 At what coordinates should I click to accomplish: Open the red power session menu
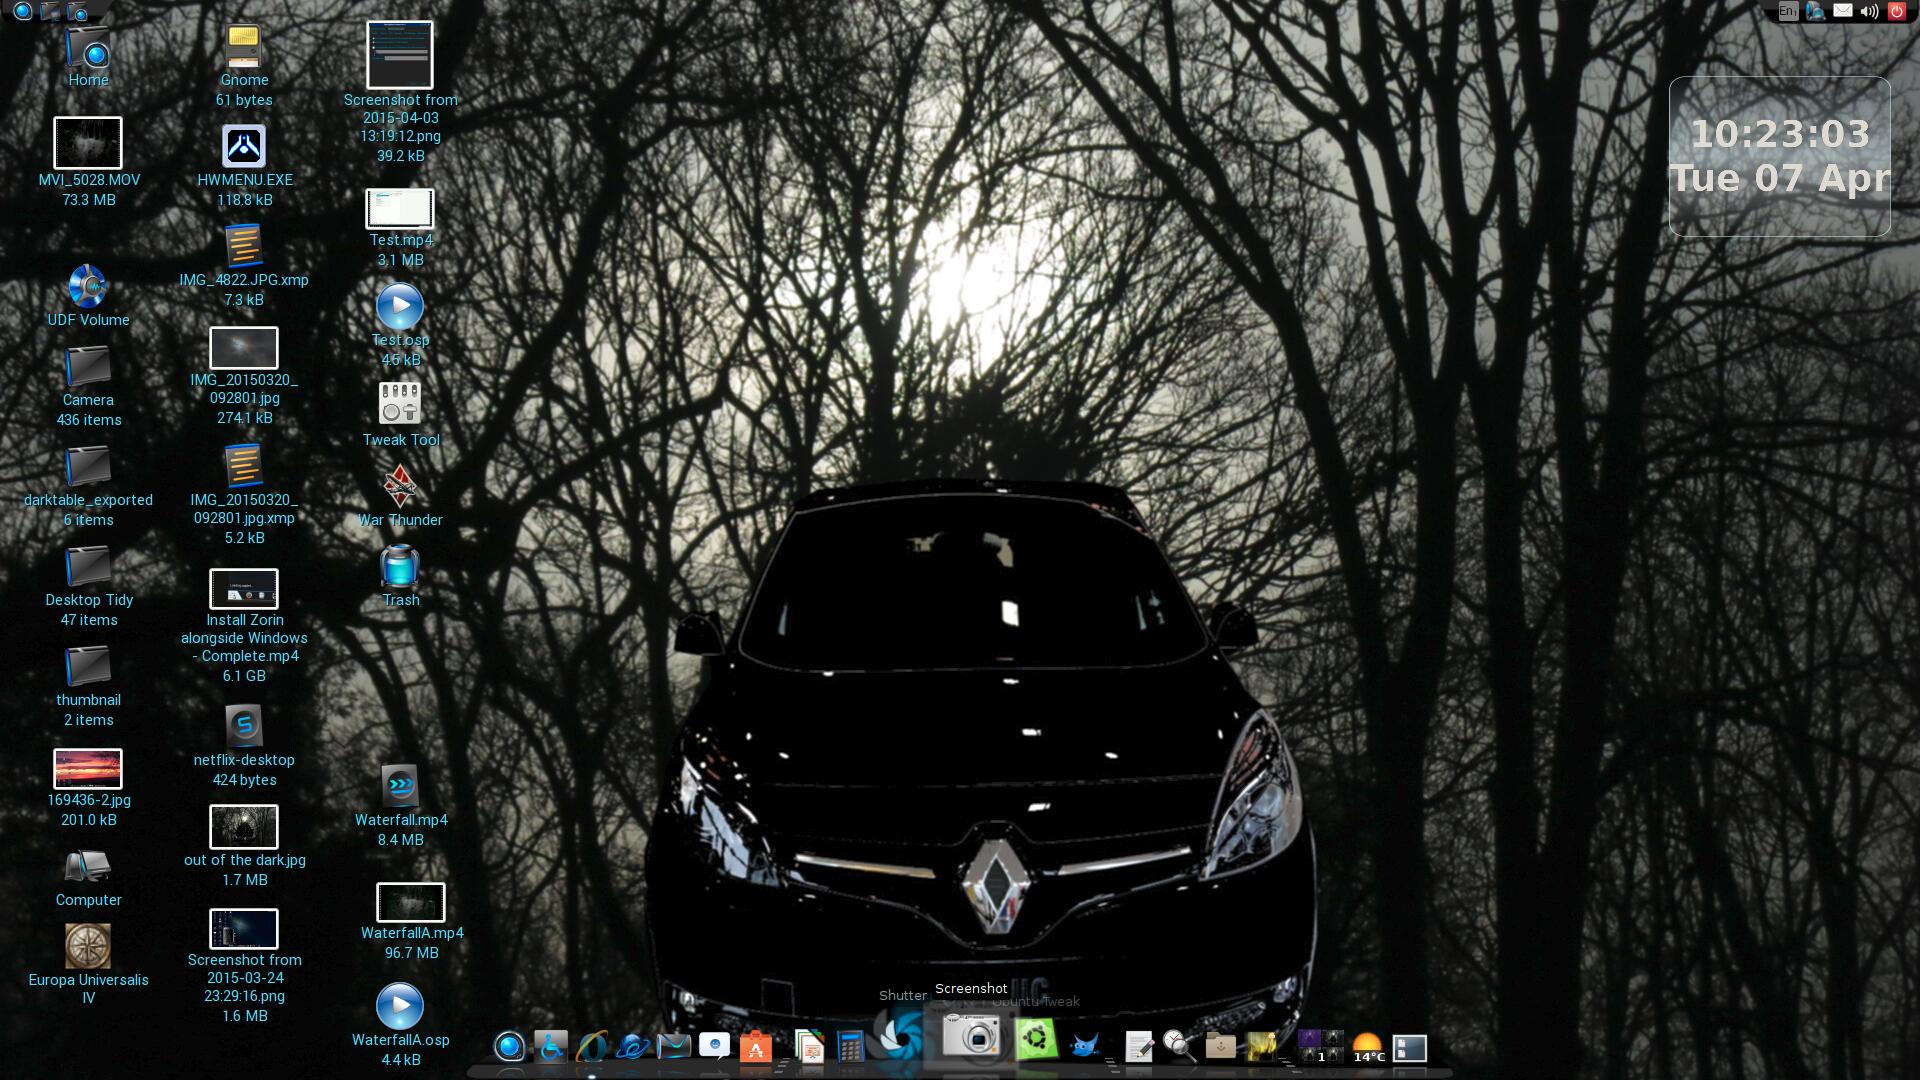tap(1897, 12)
